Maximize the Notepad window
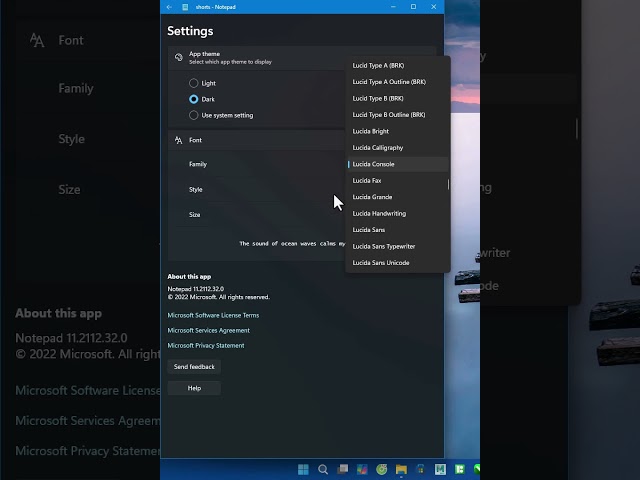 pyautogui.click(x=413, y=7)
